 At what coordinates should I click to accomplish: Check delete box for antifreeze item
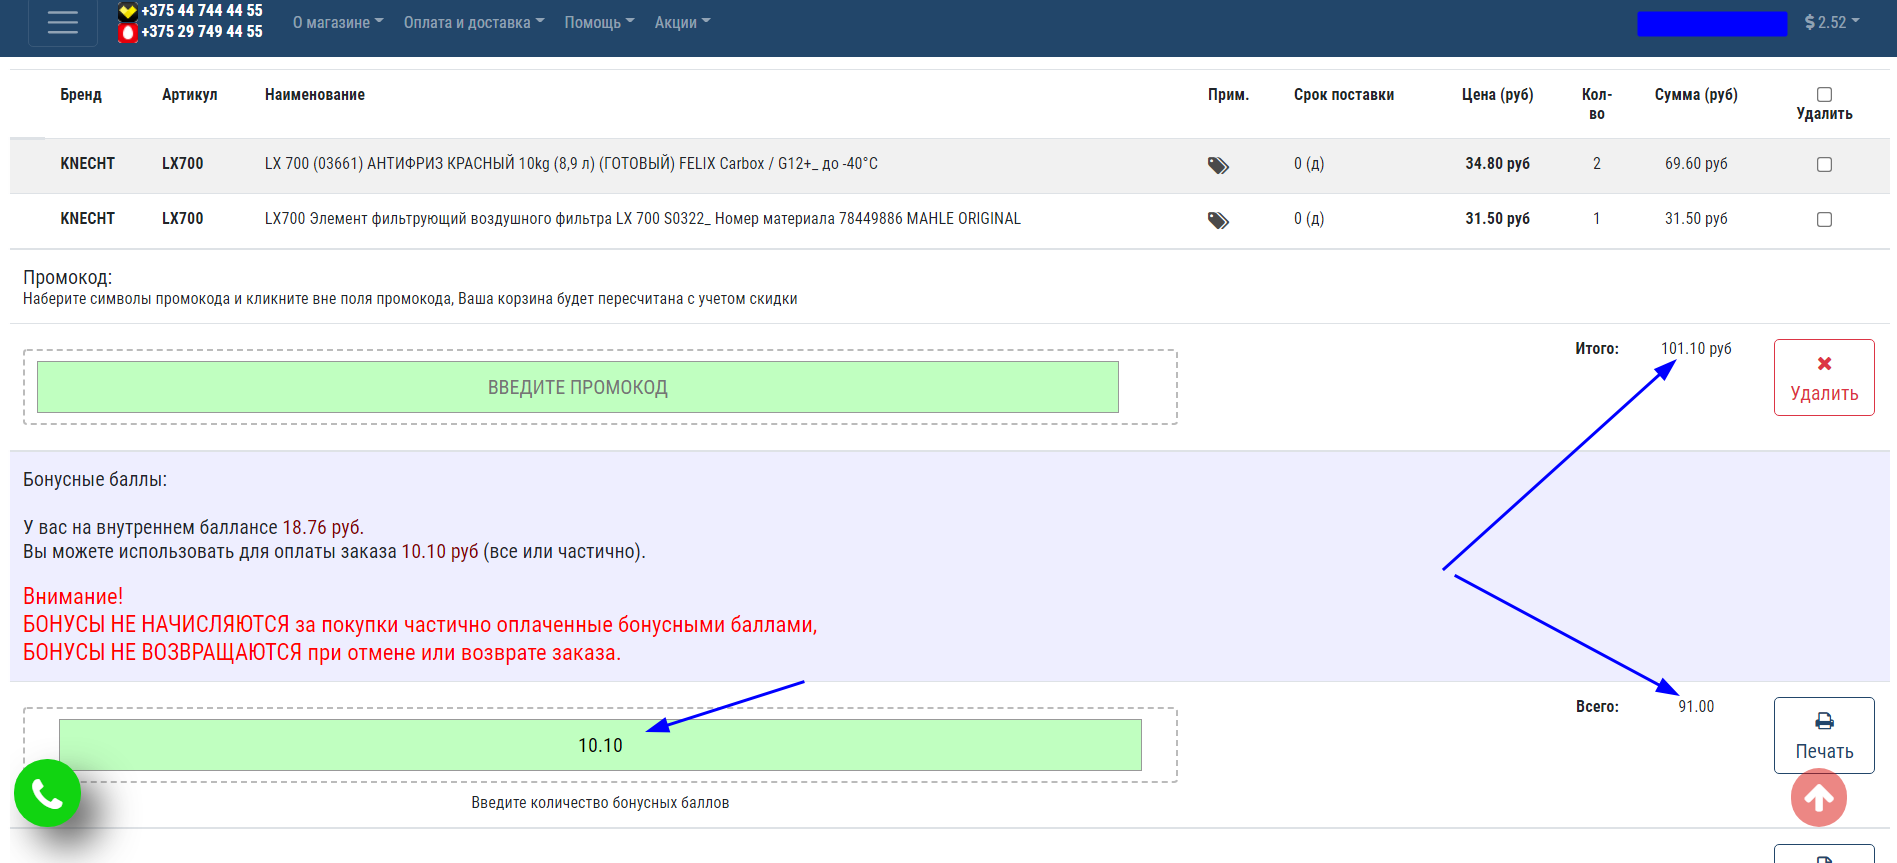click(1824, 164)
